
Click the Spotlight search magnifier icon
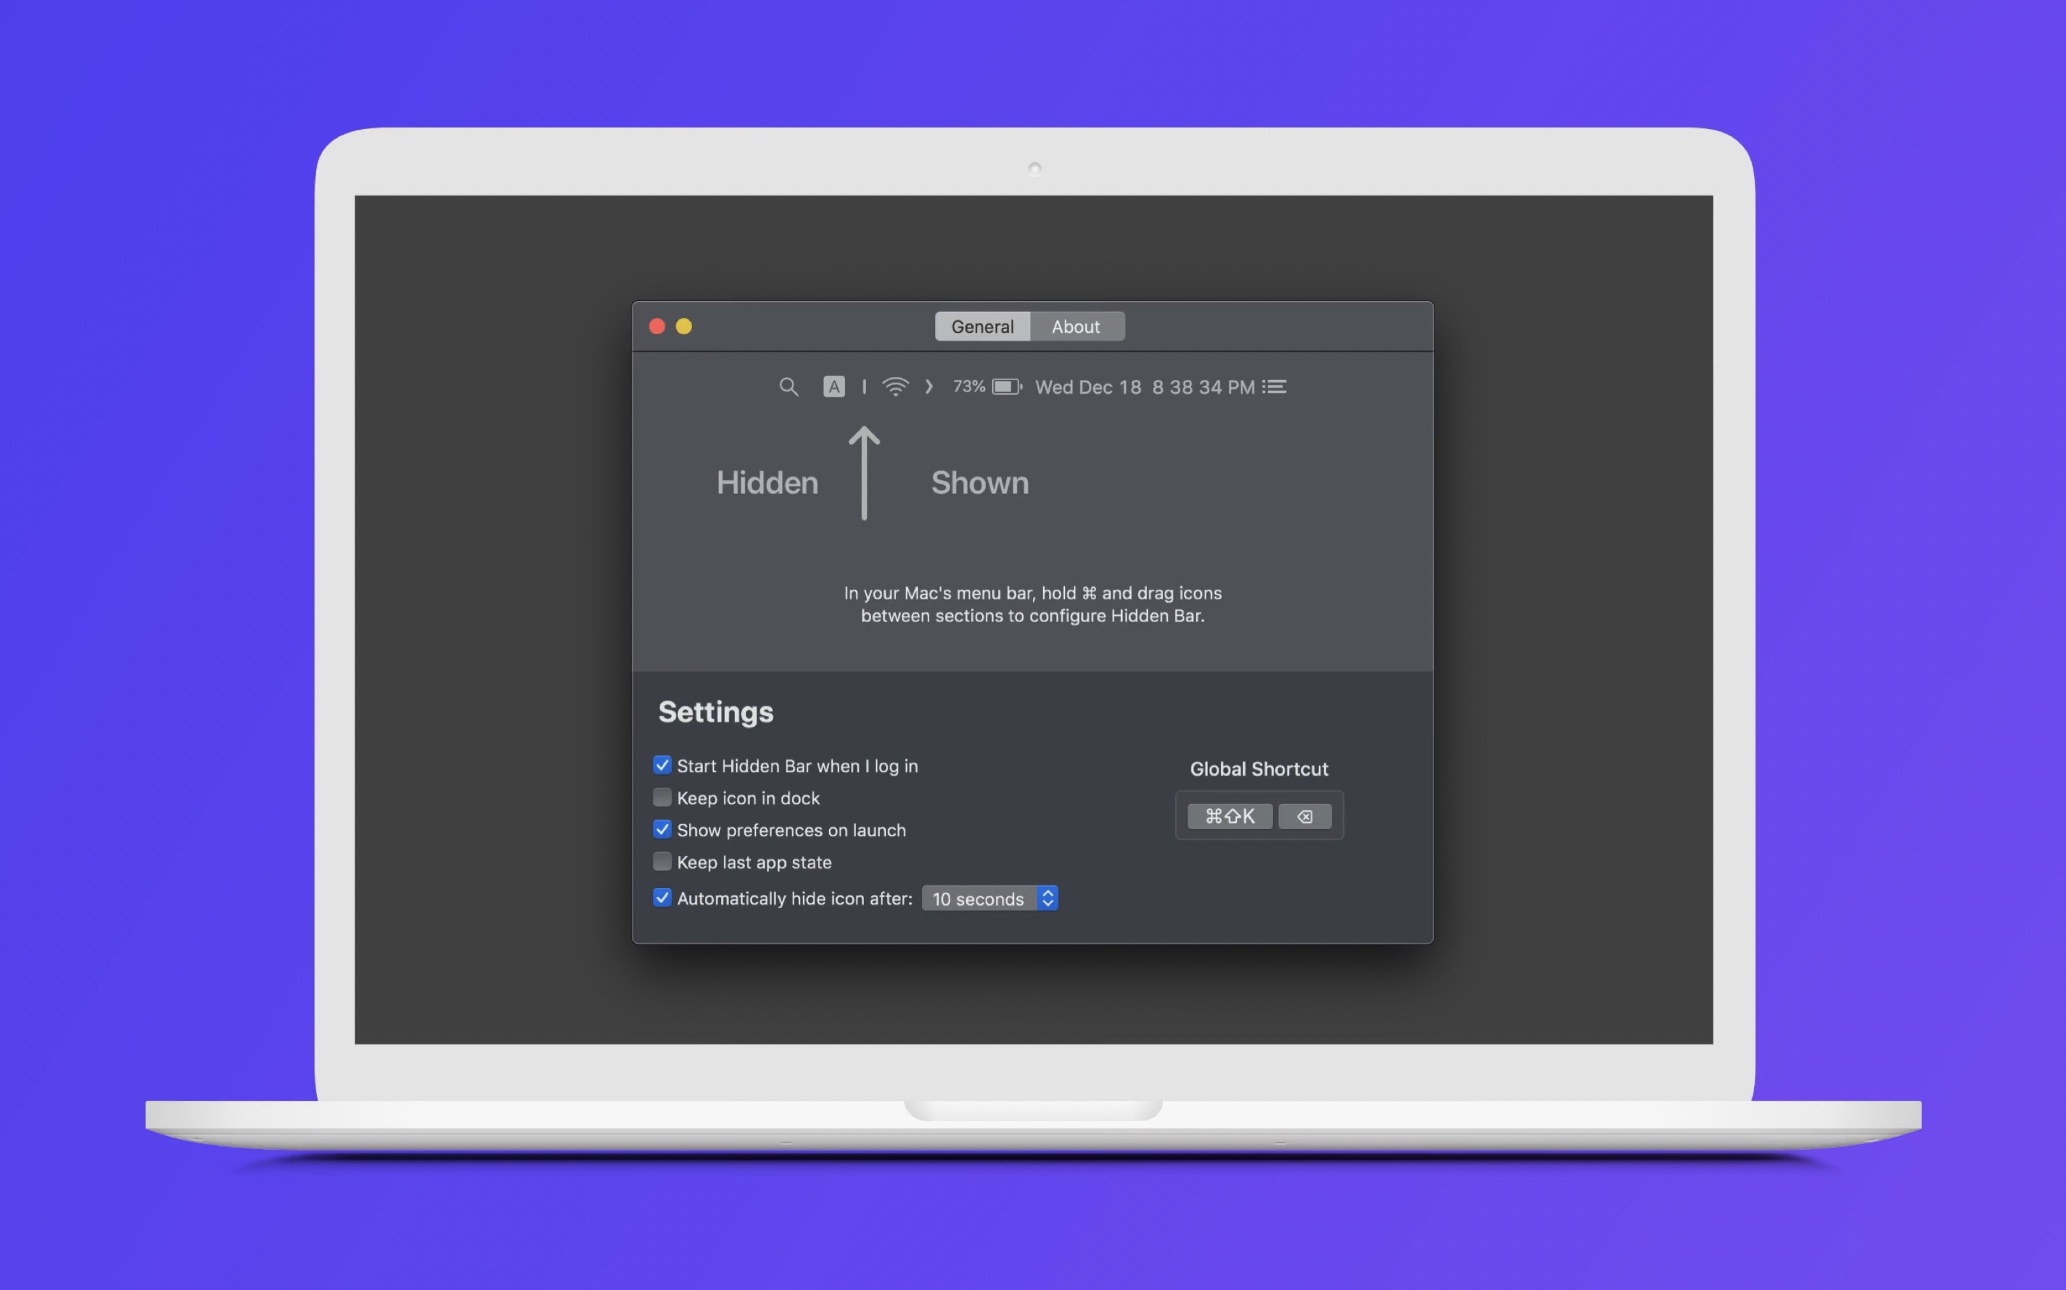coord(788,387)
